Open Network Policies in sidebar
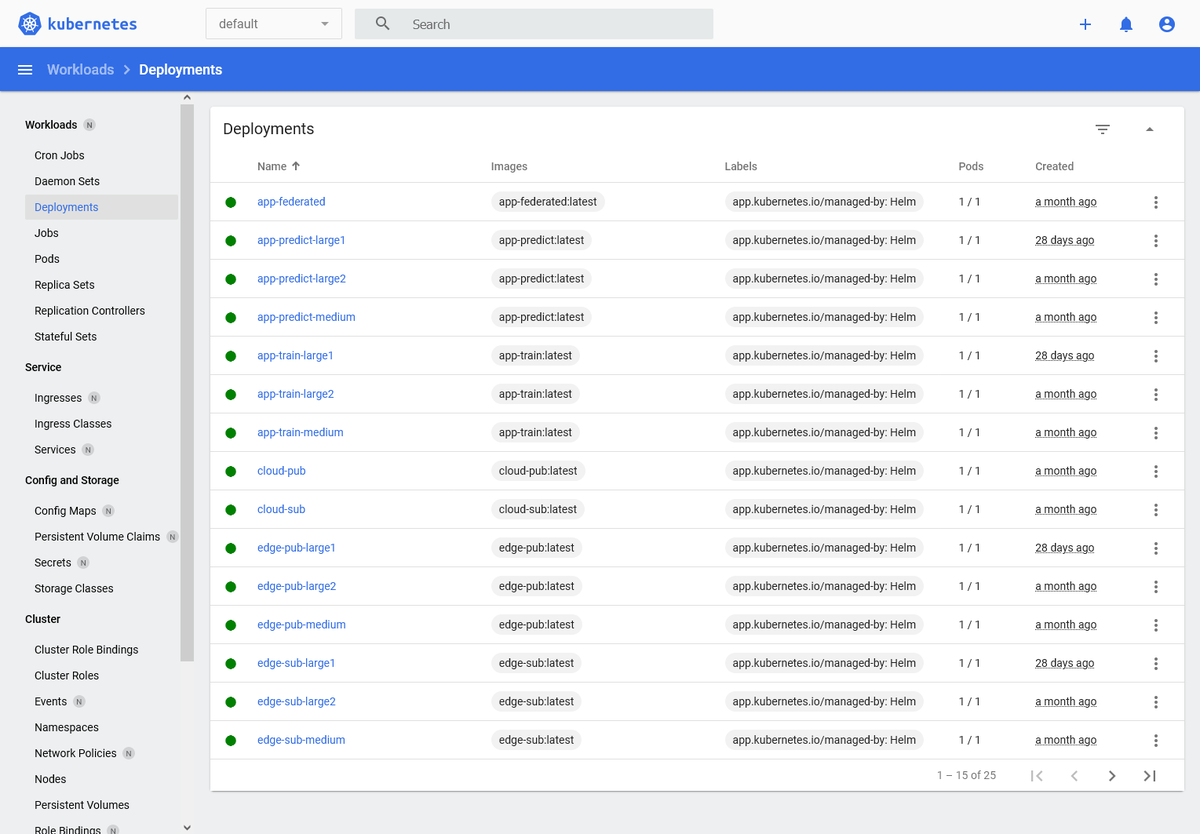Image resolution: width=1200 pixels, height=834 pixels. coord(75,754)
